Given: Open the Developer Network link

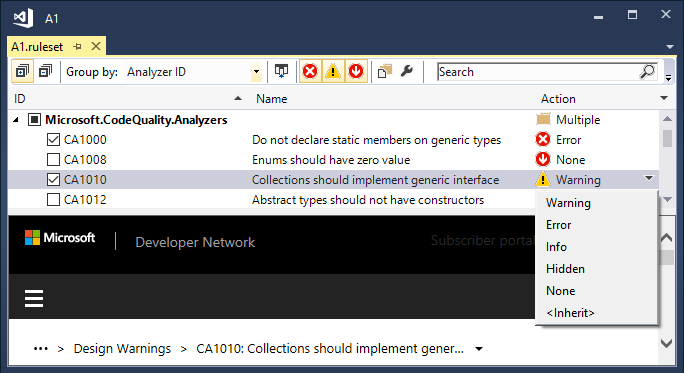Looking at the screenshot, I should coord(195,242).
